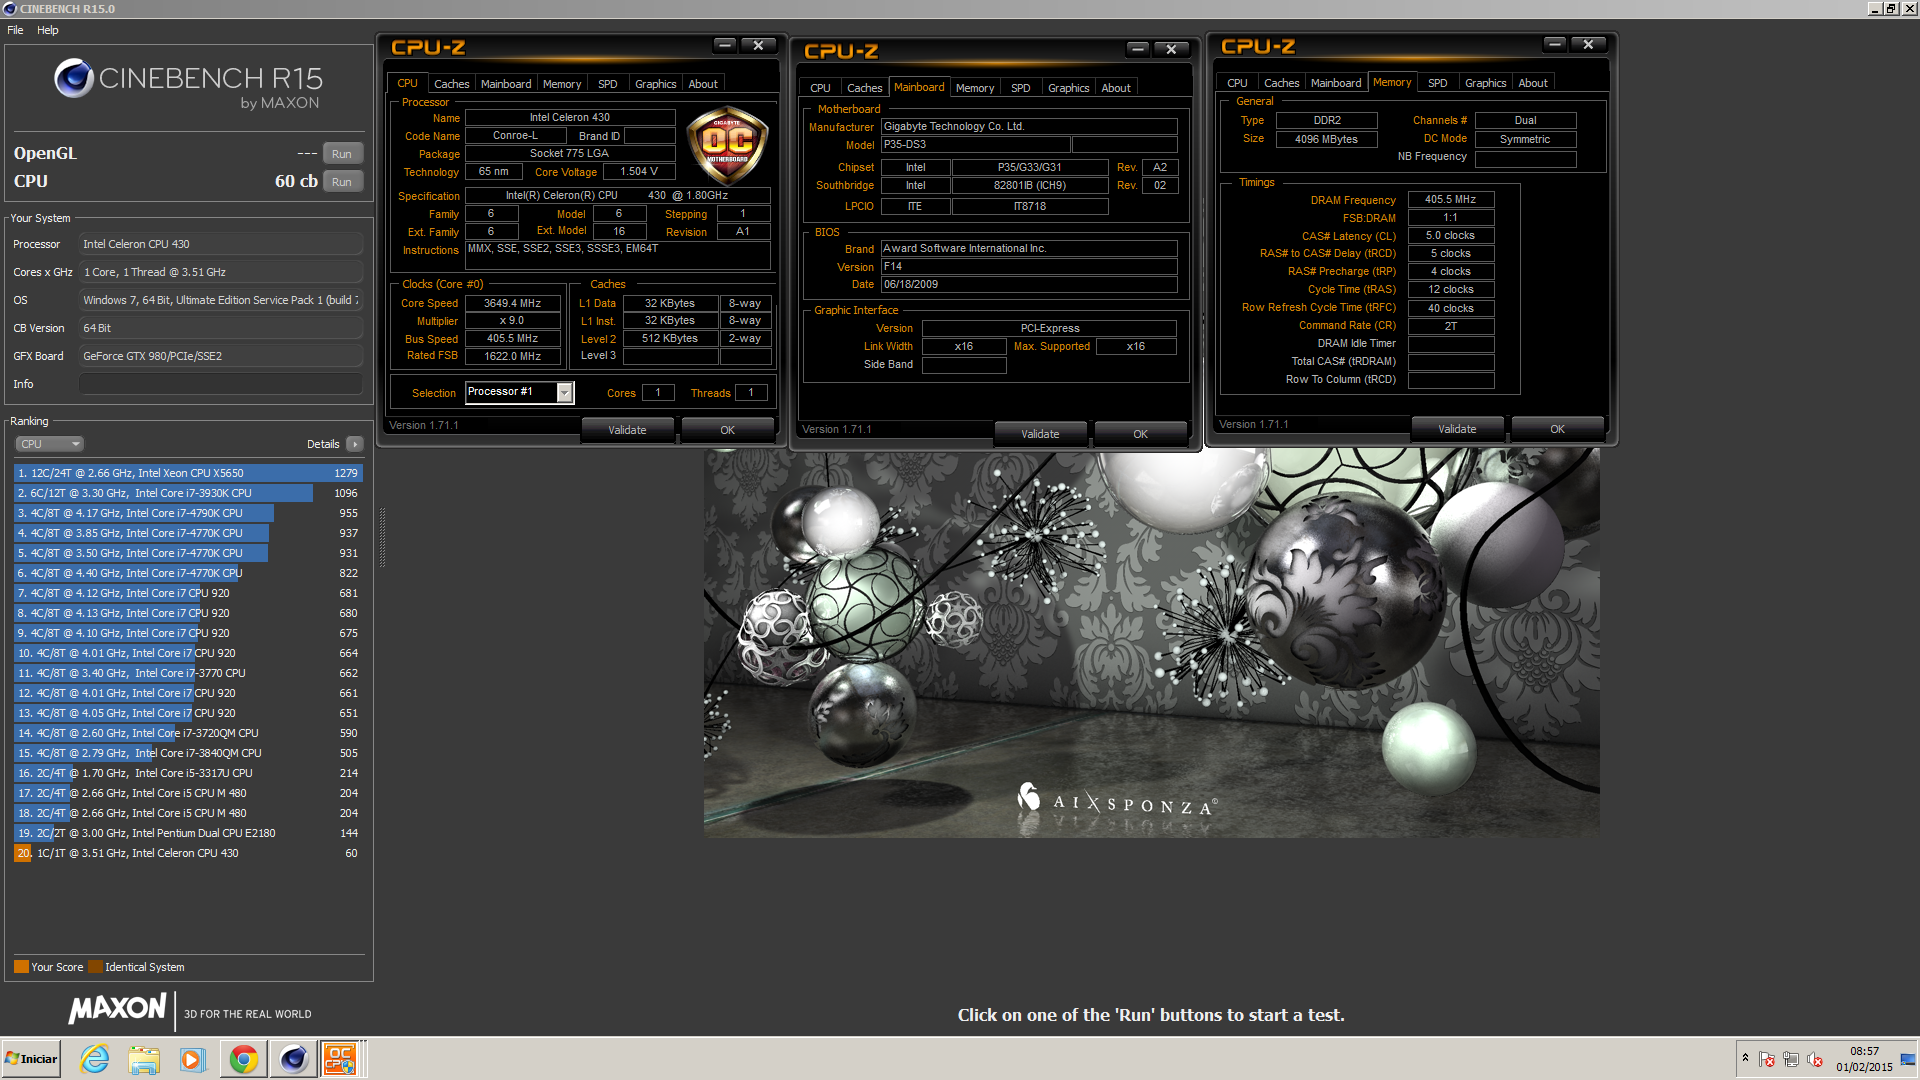The width and height of the screenshot is (1920, 1080).
Task: Minimize the Mainboard CPU-Z window
Action: click(1138, 49)
